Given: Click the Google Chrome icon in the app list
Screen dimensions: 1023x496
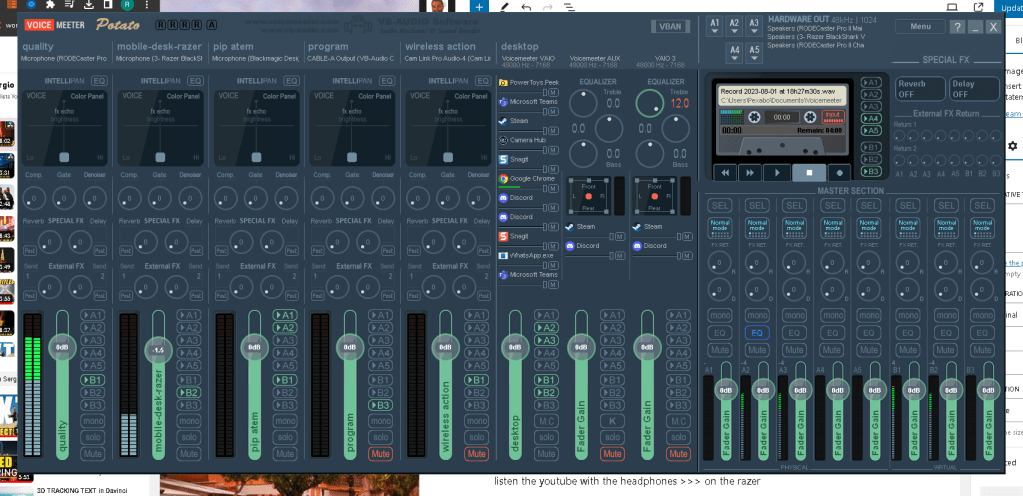Looking at the screenshot, I should pyautogui.click(x=504, y=178).
